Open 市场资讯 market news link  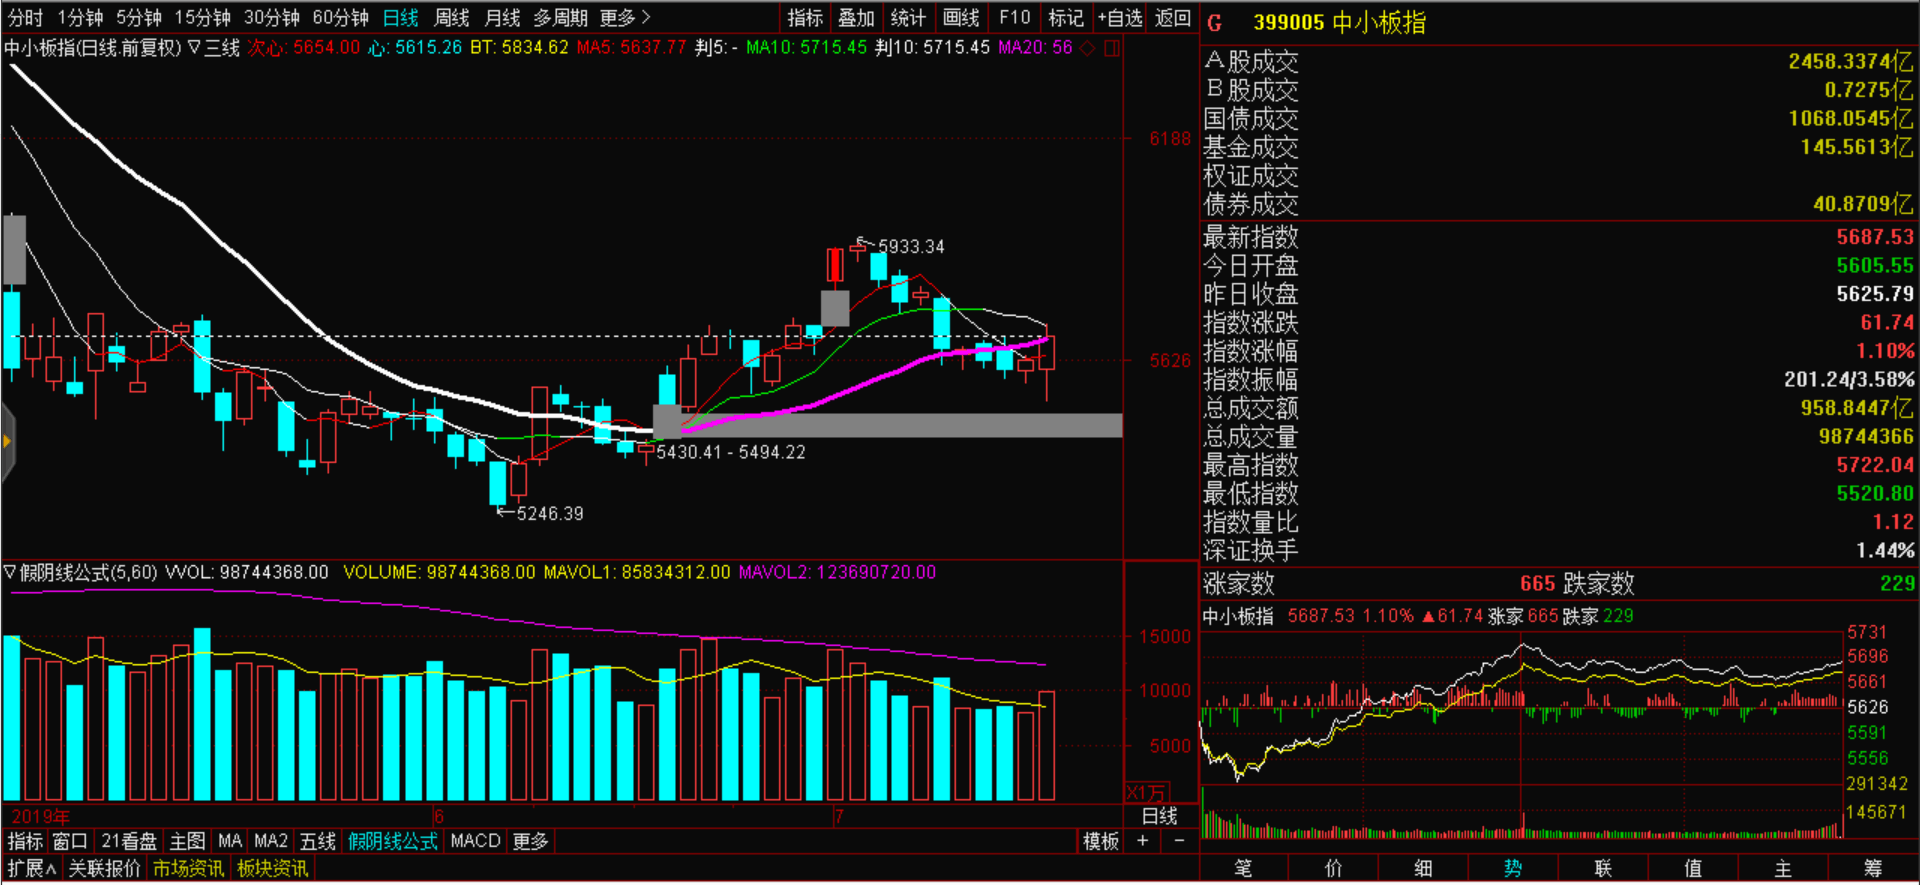(x=188, y=868)
